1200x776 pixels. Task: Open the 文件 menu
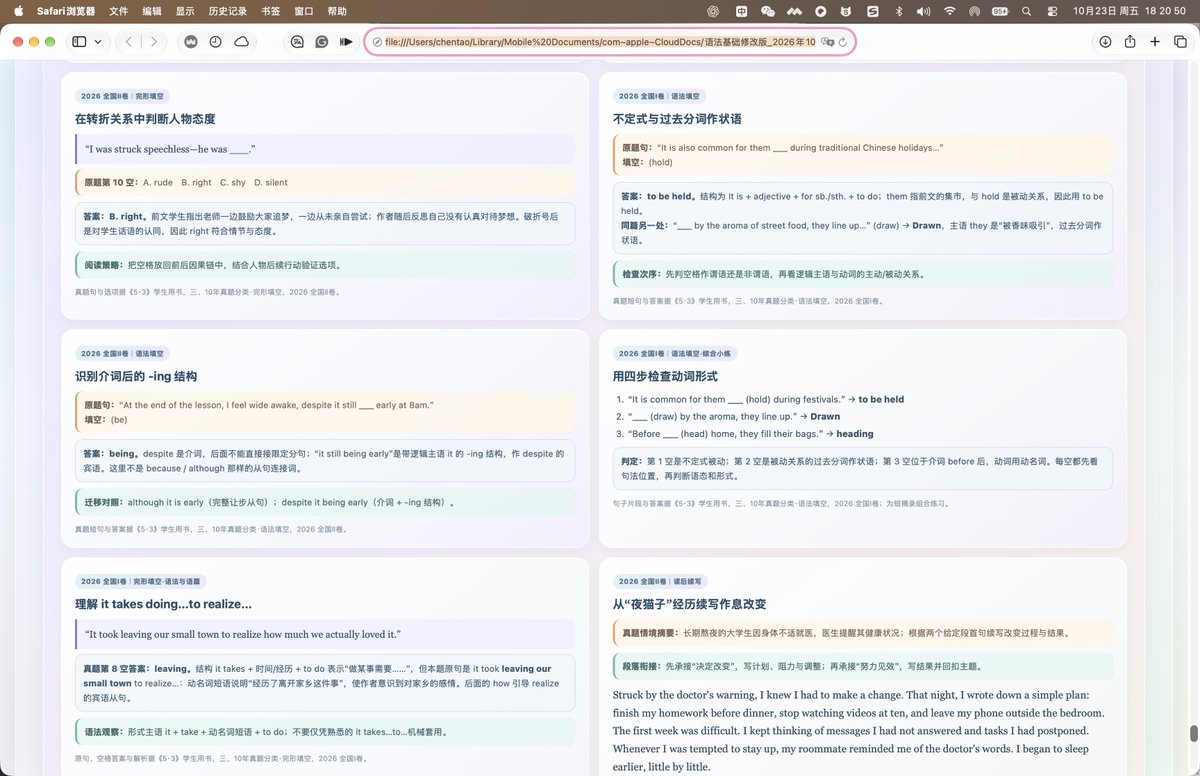pos(118,11)
